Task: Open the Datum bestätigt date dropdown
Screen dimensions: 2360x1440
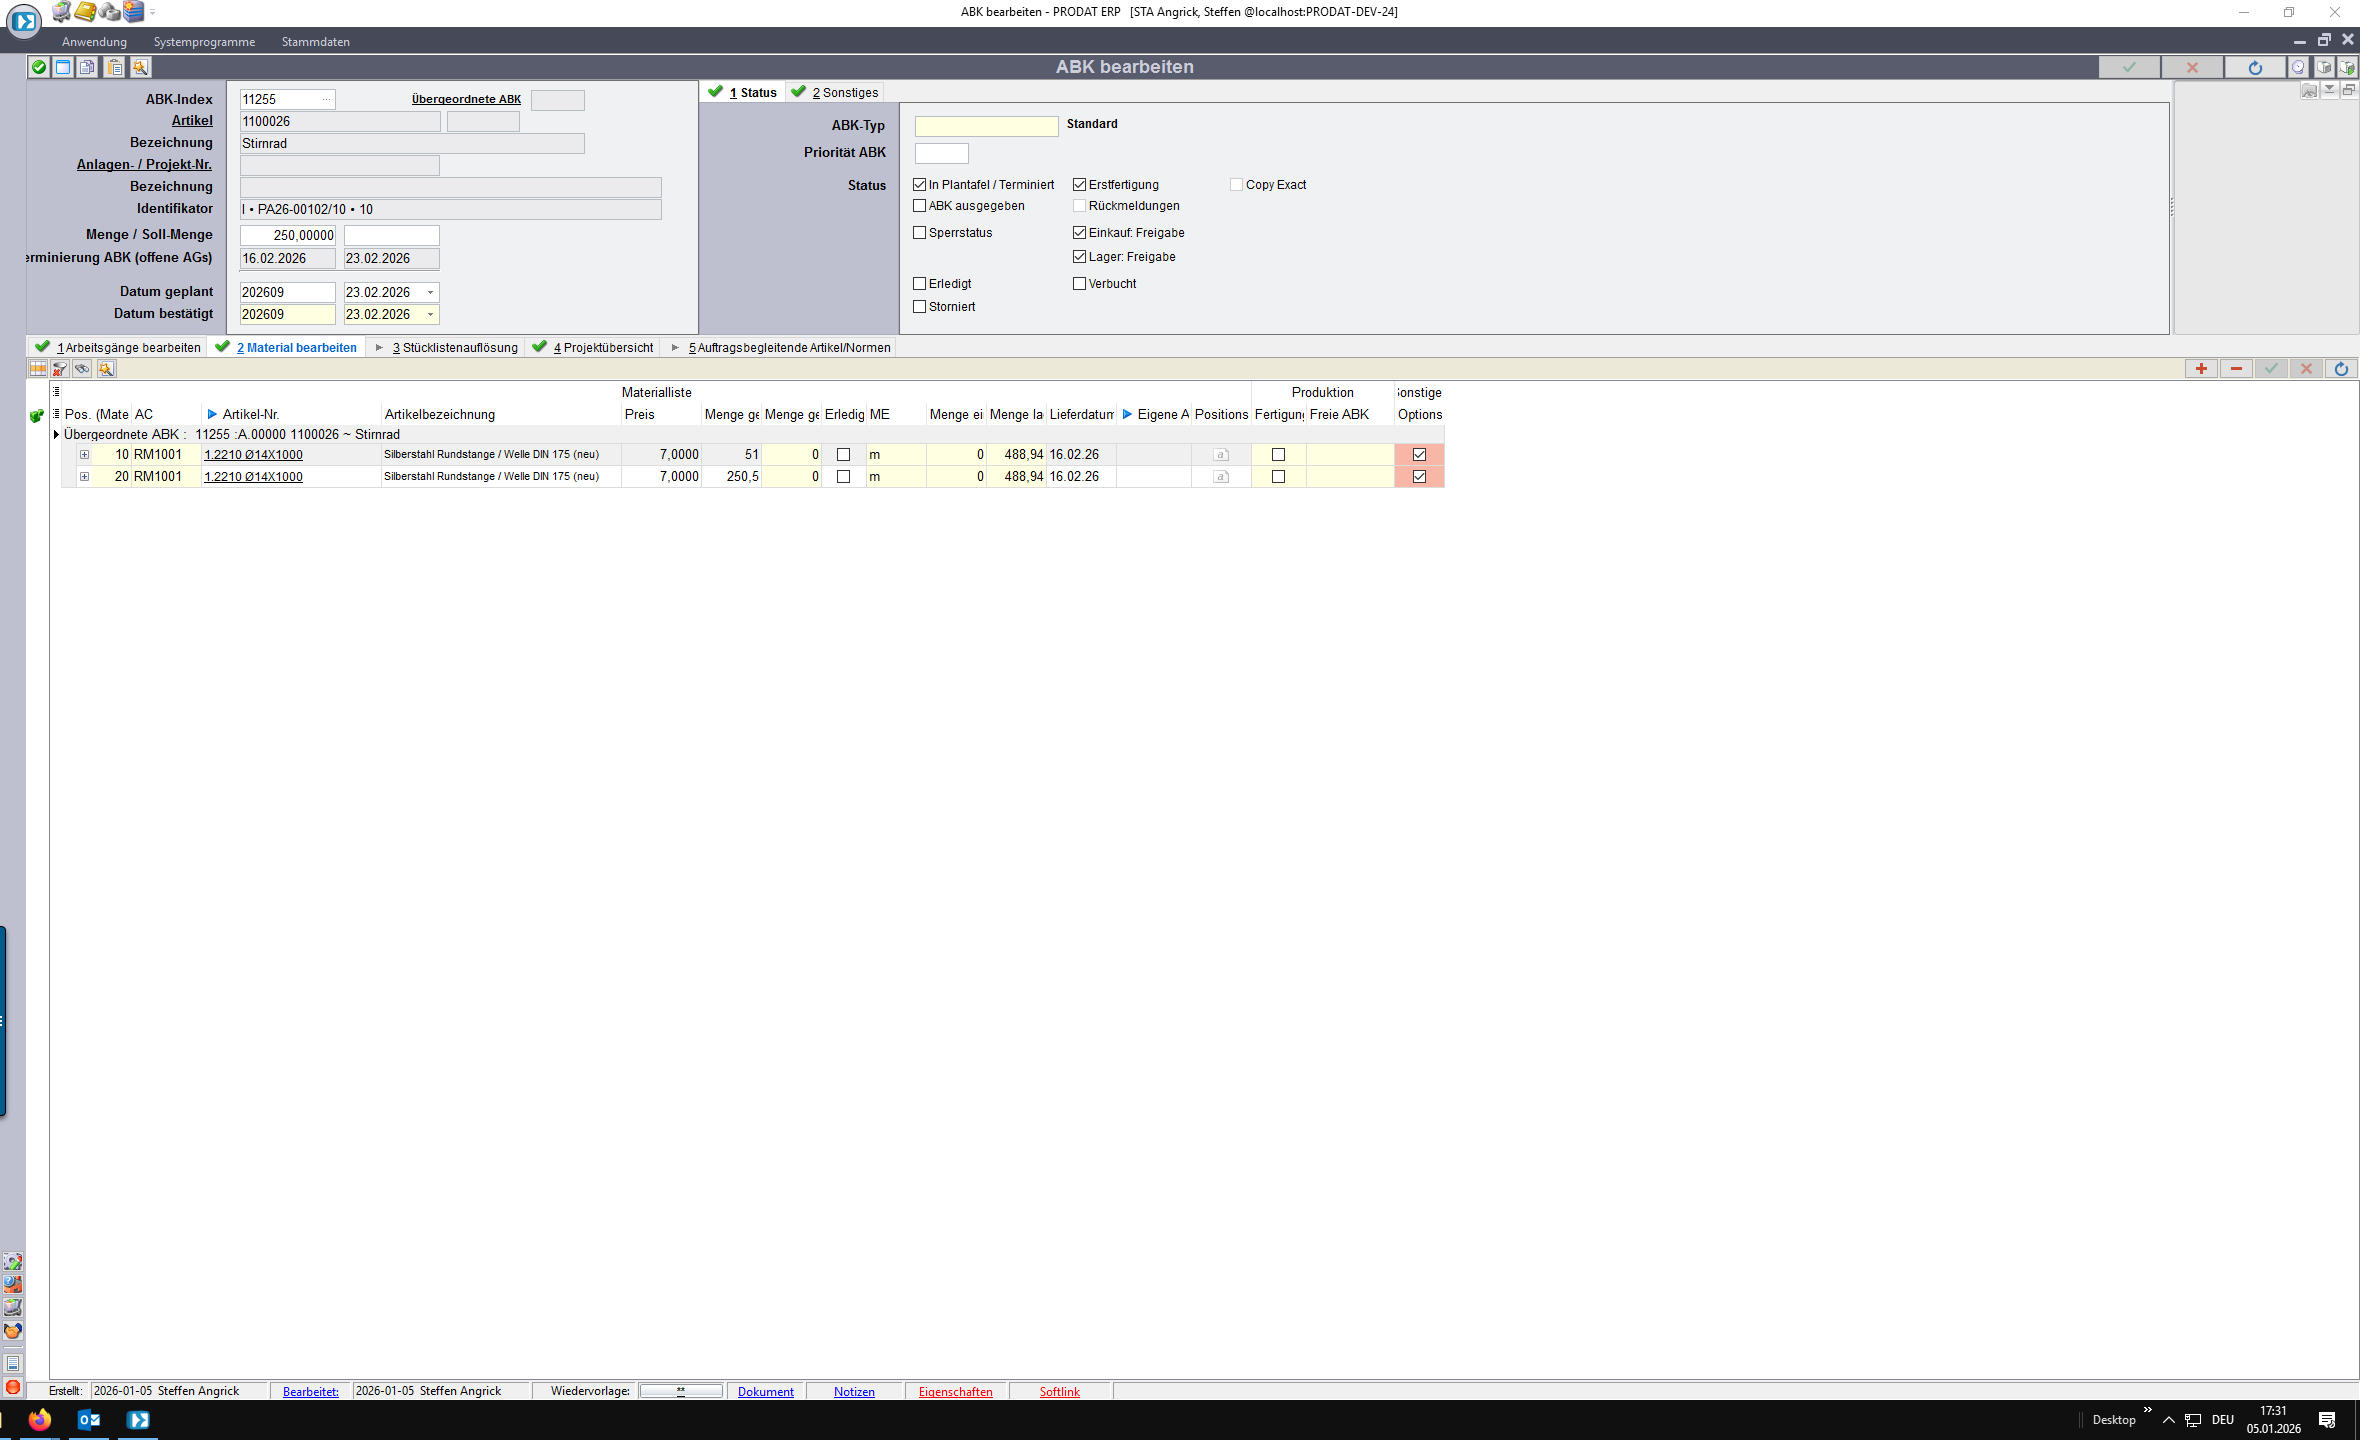Action: point(431,315)
